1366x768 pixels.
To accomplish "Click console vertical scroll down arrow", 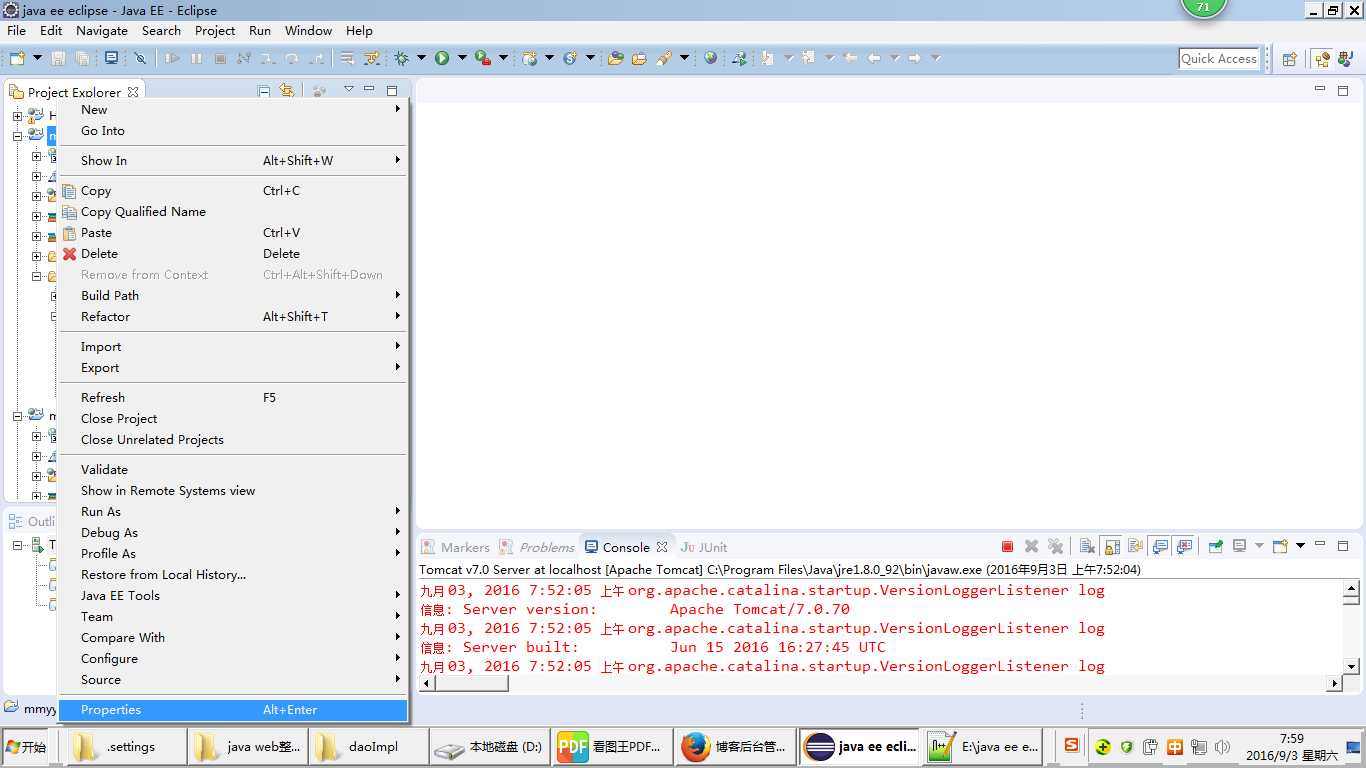I will [x=1351, y=666].
